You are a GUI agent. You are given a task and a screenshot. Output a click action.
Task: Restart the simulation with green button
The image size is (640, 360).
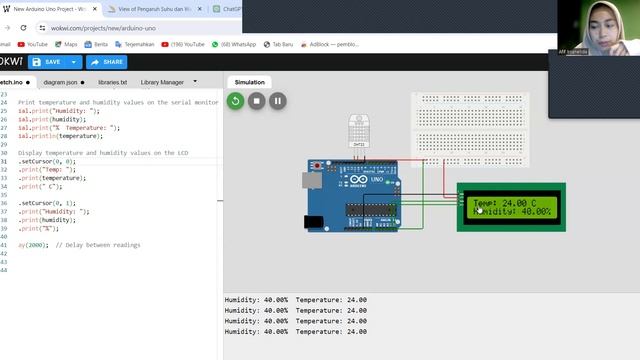(236, 101)
